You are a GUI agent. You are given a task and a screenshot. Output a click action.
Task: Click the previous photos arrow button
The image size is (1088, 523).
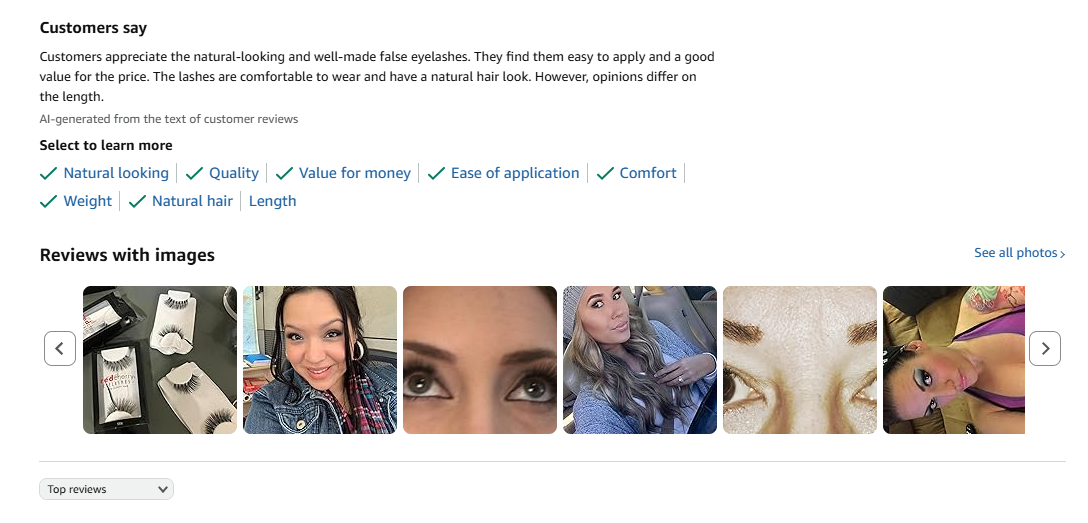coord(60,348)
